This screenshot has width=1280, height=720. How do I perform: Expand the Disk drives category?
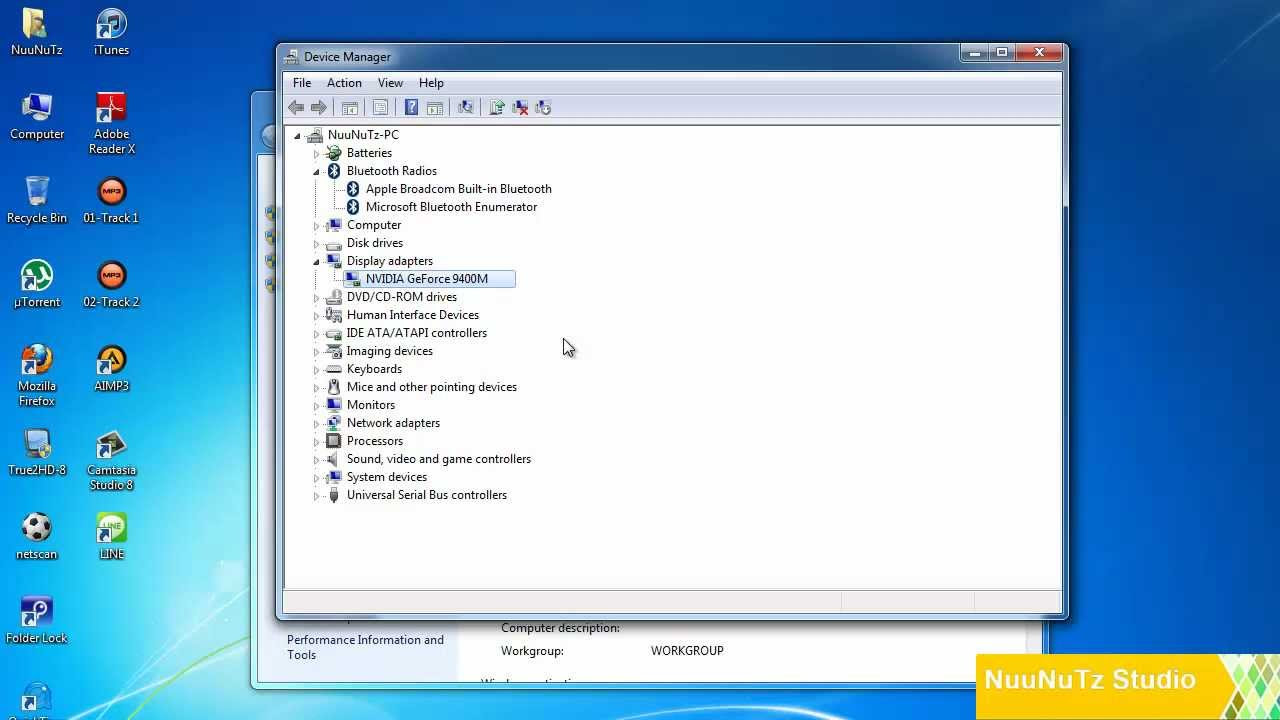[316, 243]
